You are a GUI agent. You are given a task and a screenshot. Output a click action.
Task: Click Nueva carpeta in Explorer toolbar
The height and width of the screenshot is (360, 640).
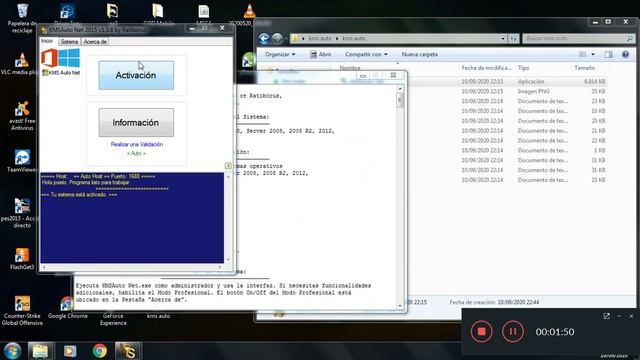[x=420, y=54]
